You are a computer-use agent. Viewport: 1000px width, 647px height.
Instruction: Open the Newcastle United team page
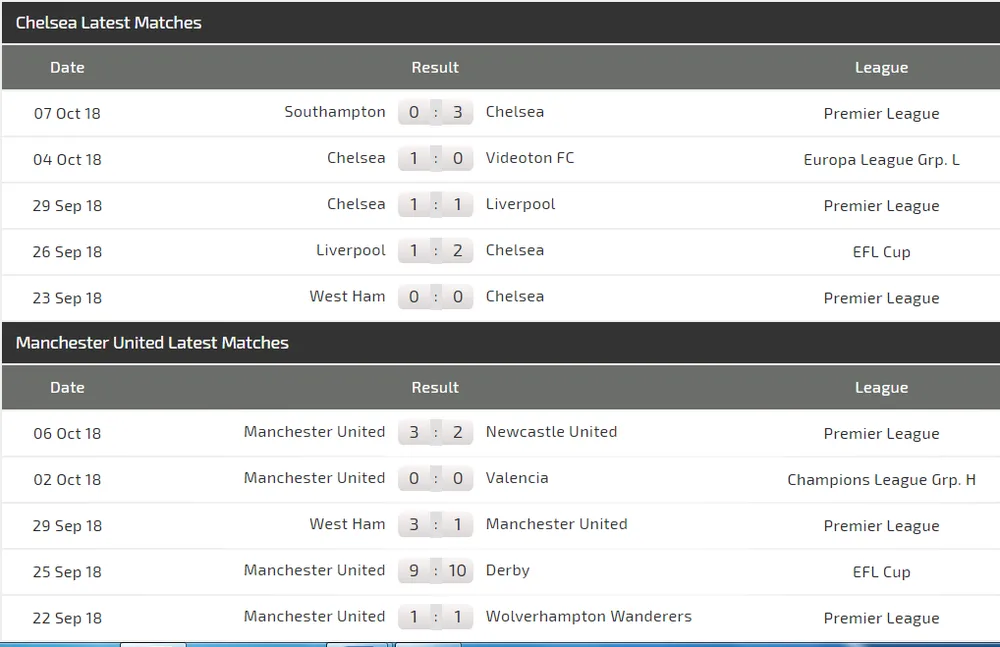(x=551, y=432)
